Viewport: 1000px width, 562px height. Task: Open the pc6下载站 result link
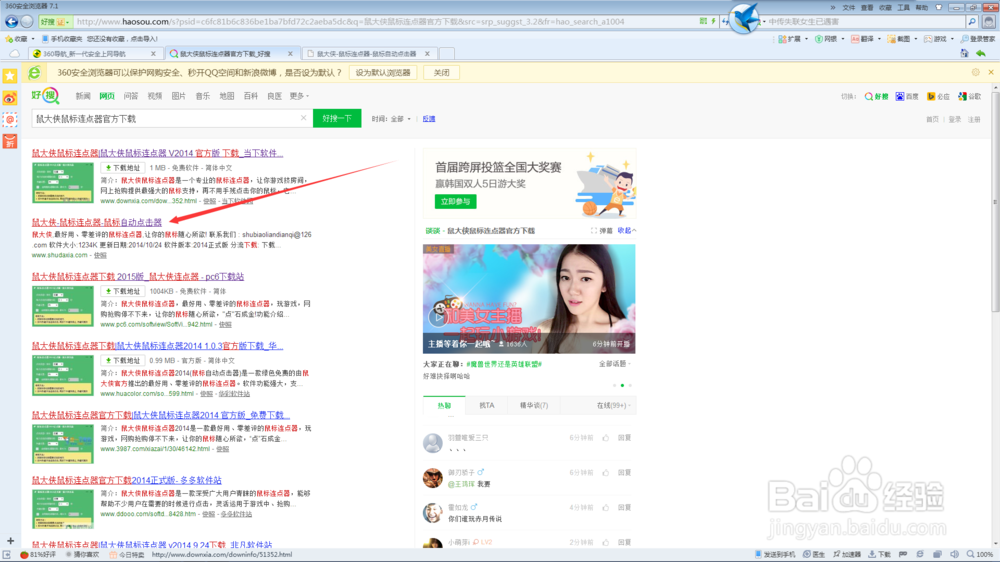(138, 276)
